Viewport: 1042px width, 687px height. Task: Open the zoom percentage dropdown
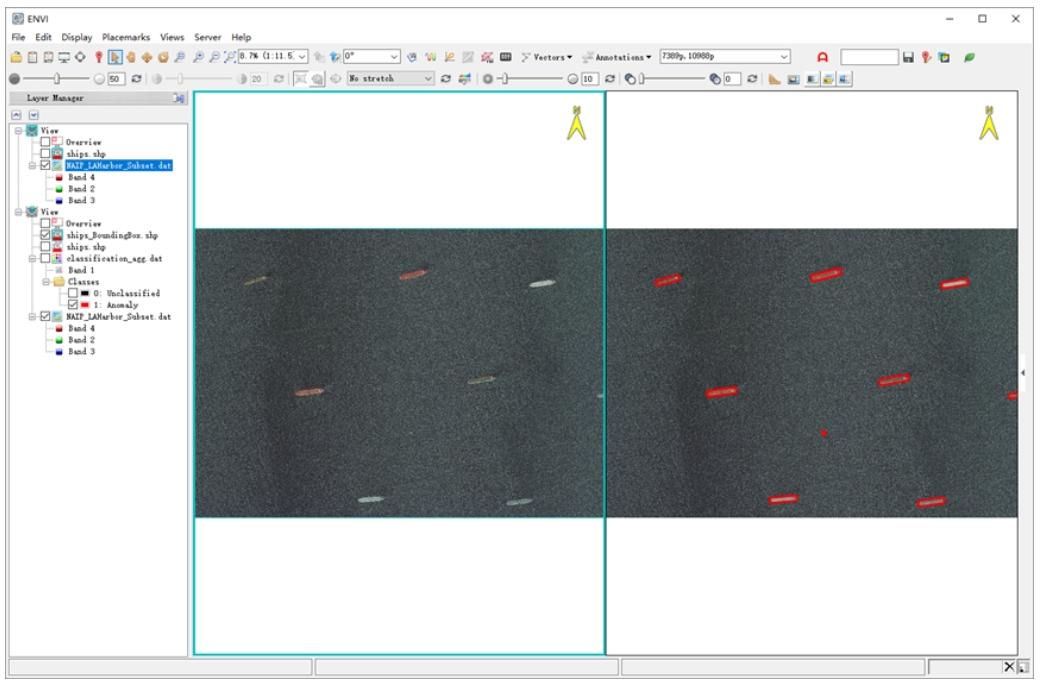pos(302,56)
